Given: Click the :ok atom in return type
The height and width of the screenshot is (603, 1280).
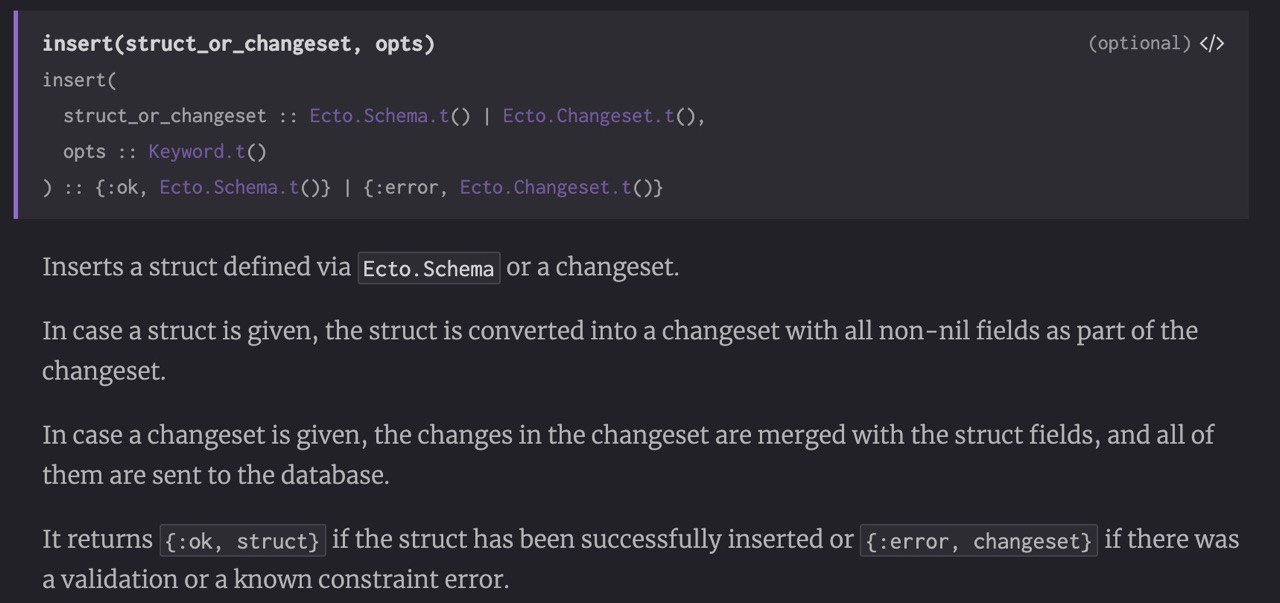Looking at the screenshot, I should pos(129,187).
